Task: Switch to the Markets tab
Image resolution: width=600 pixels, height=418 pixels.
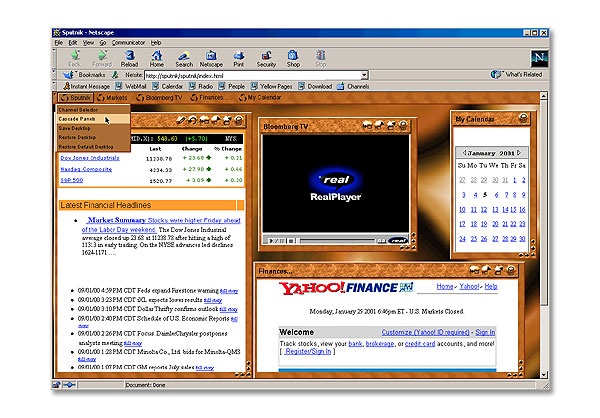Action: pos(112,98)
